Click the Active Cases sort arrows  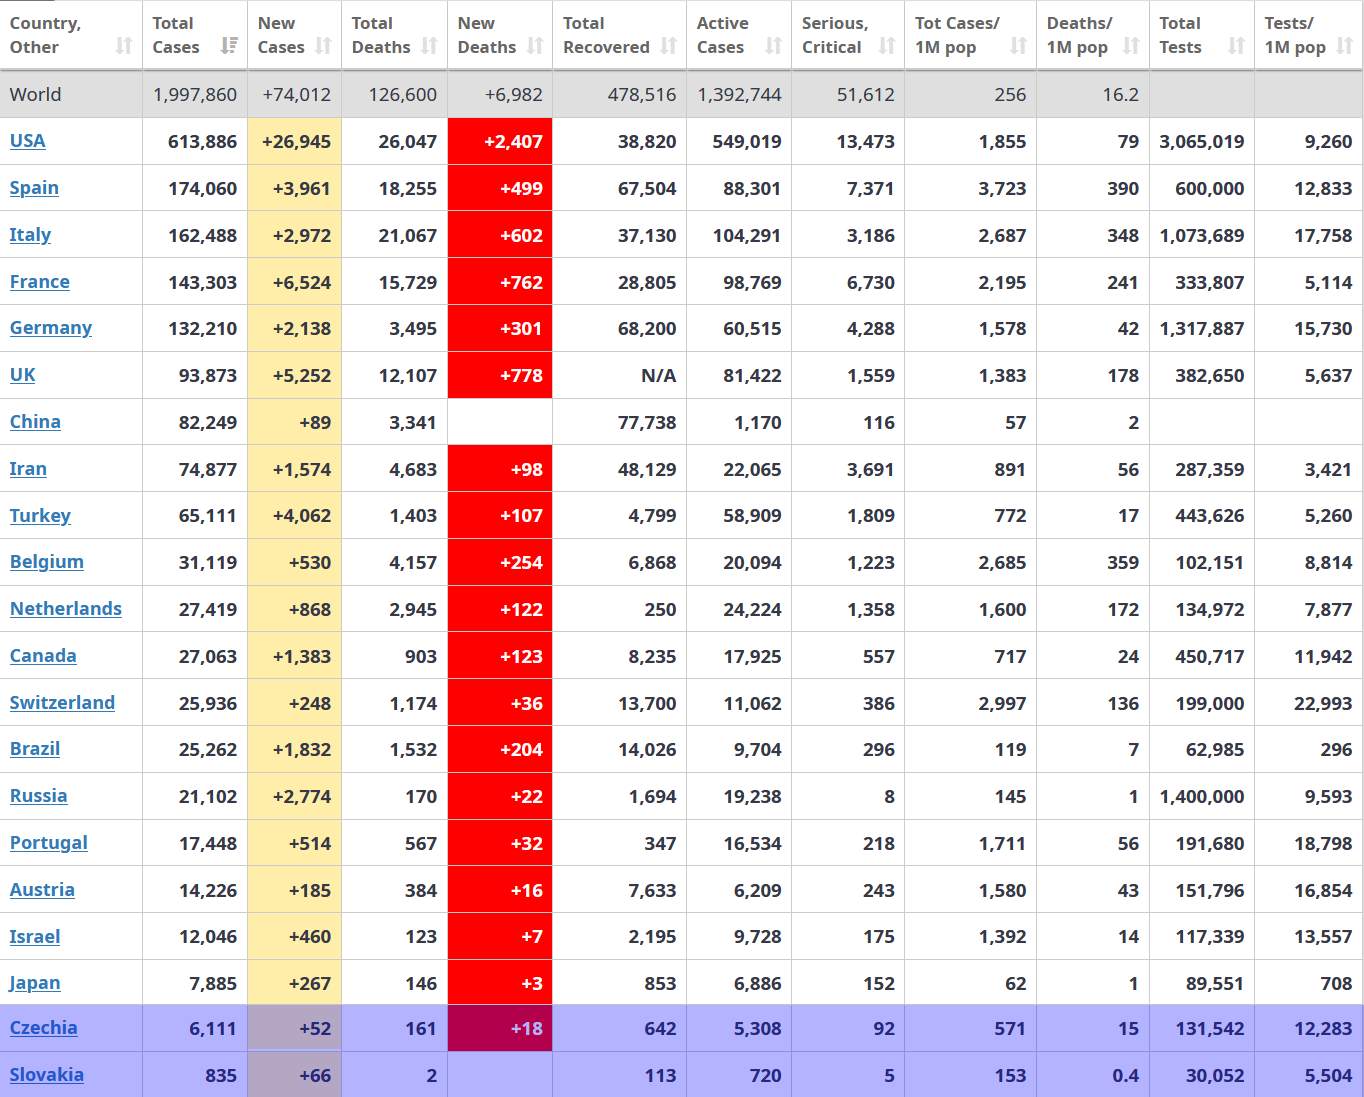pos(773,46)
